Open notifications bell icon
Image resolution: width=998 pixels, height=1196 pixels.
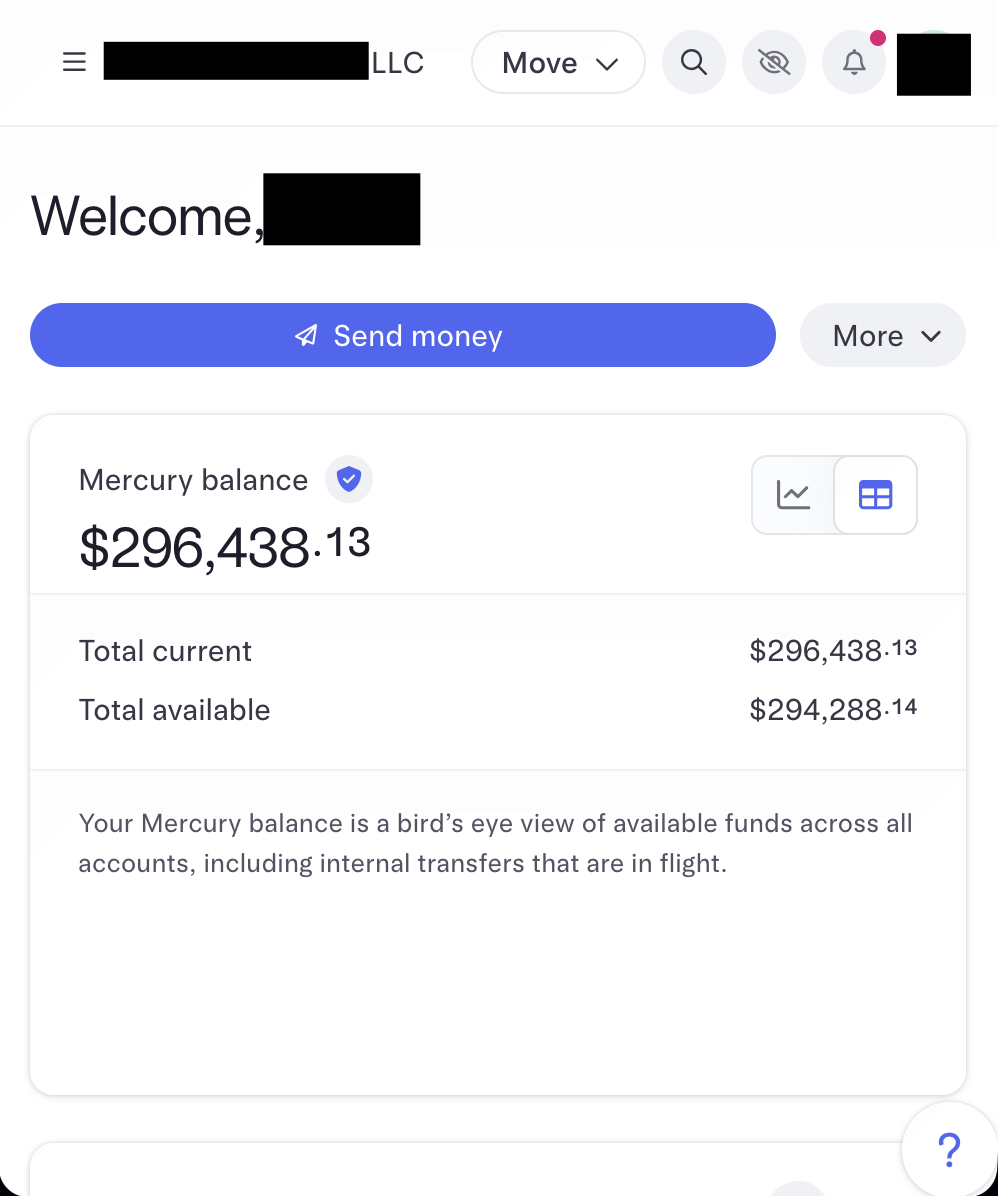[x=854, y=62]
